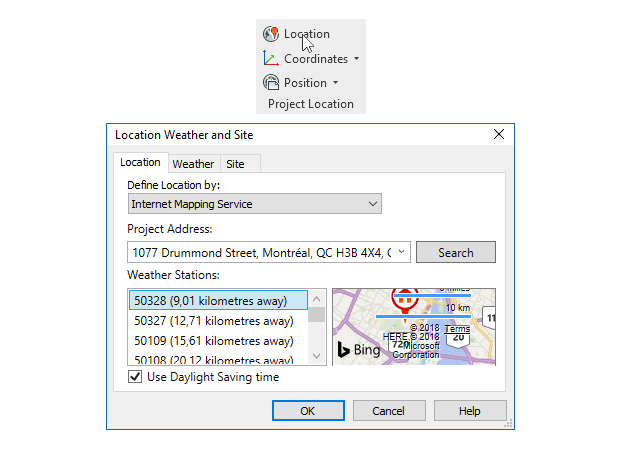Select weather station 50327 (12,71 kilometres away)
This screenshot has height=449, width=618.
click(x=218, y=321)
